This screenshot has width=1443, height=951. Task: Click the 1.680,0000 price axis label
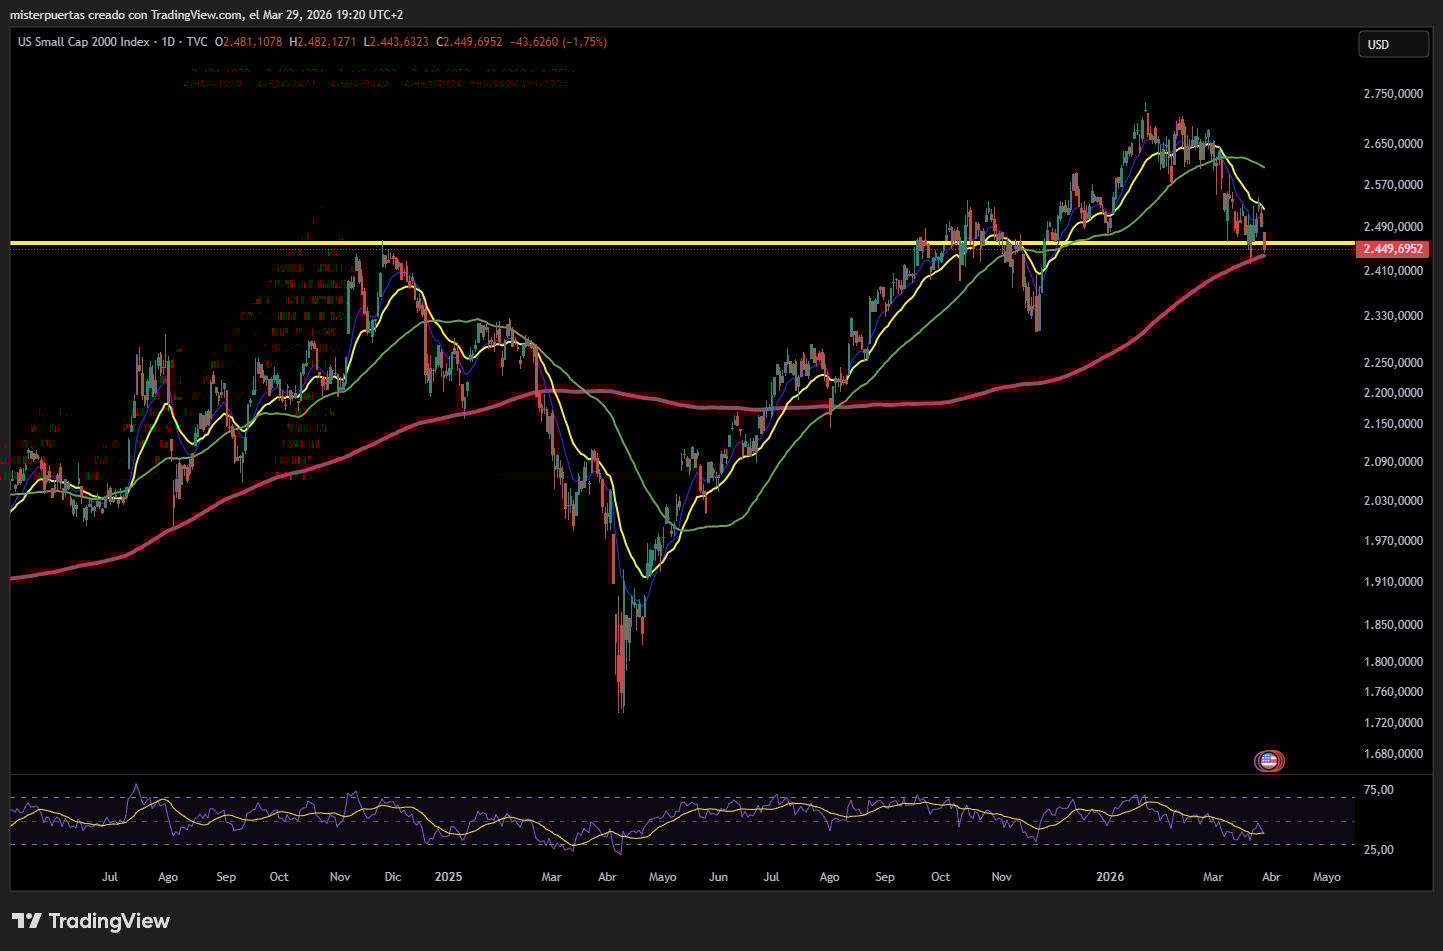(1393, 754)
